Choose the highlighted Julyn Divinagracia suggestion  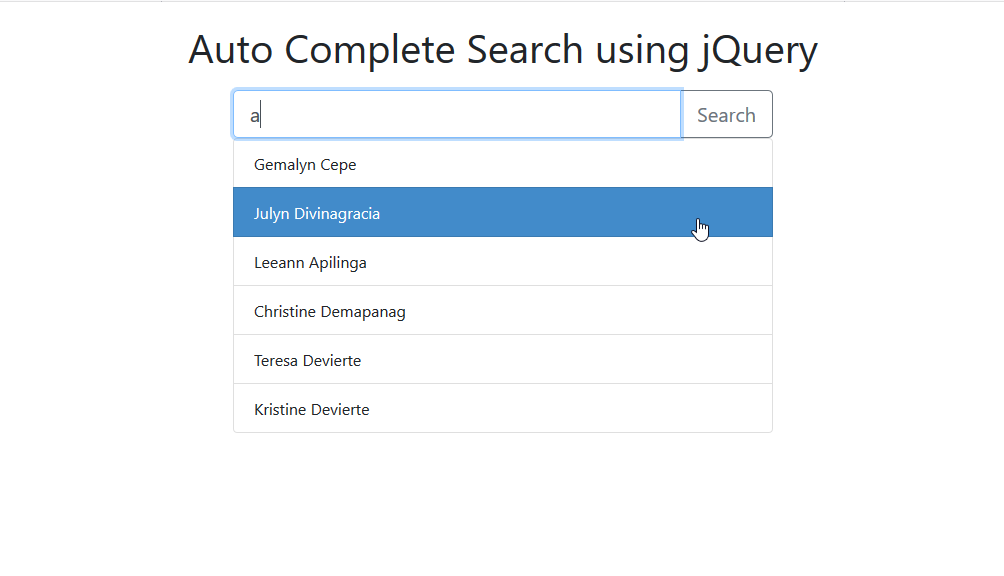pos(503,212)
